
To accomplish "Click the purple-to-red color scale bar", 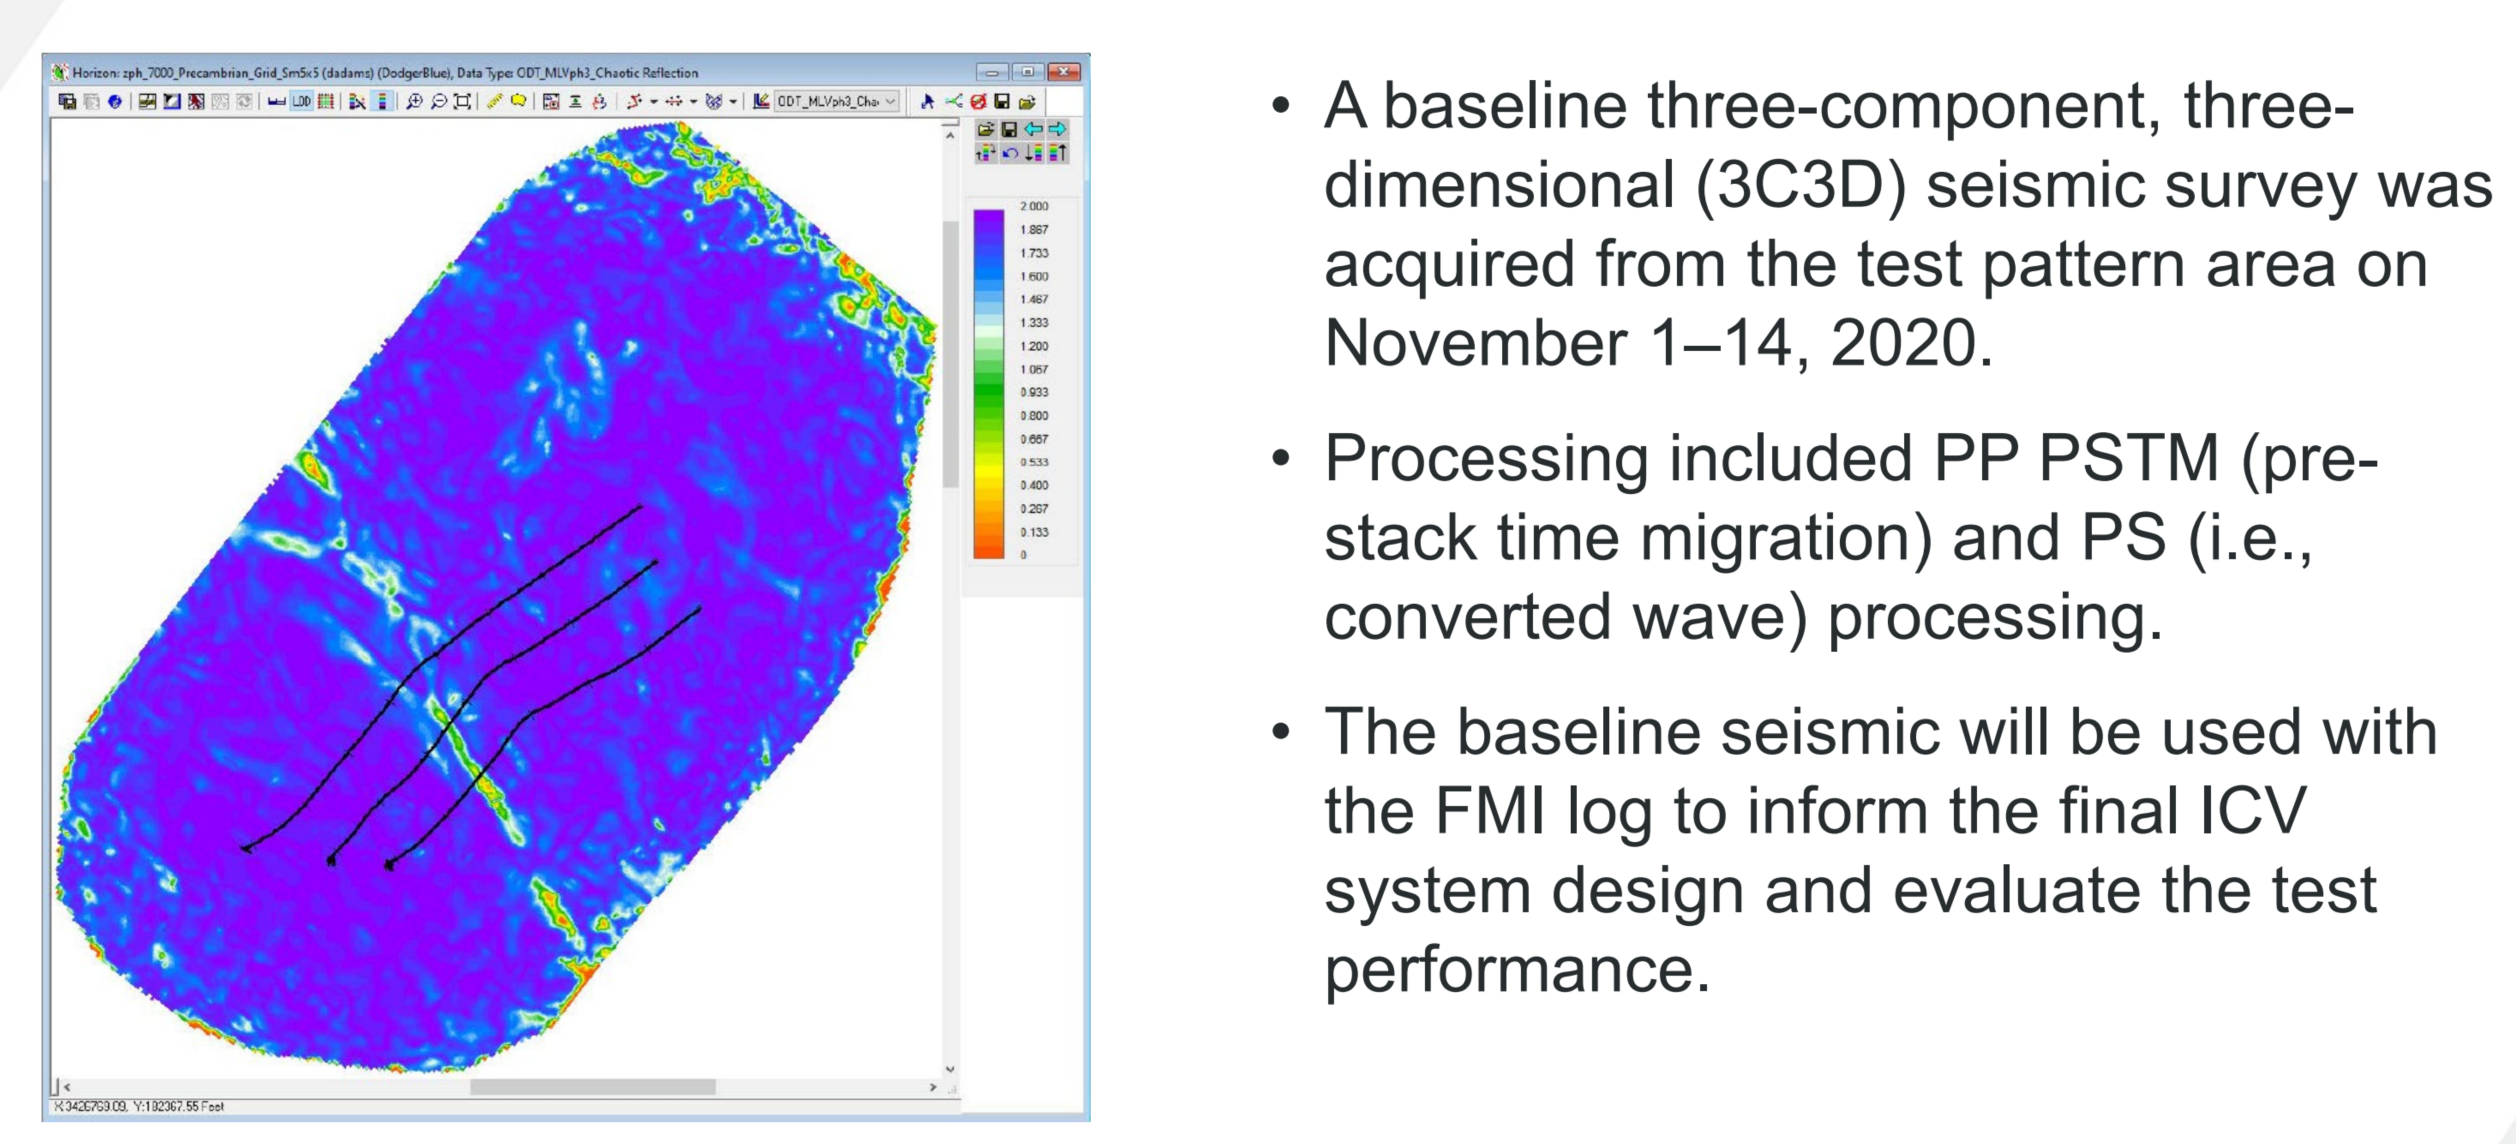I will (988, 383).
